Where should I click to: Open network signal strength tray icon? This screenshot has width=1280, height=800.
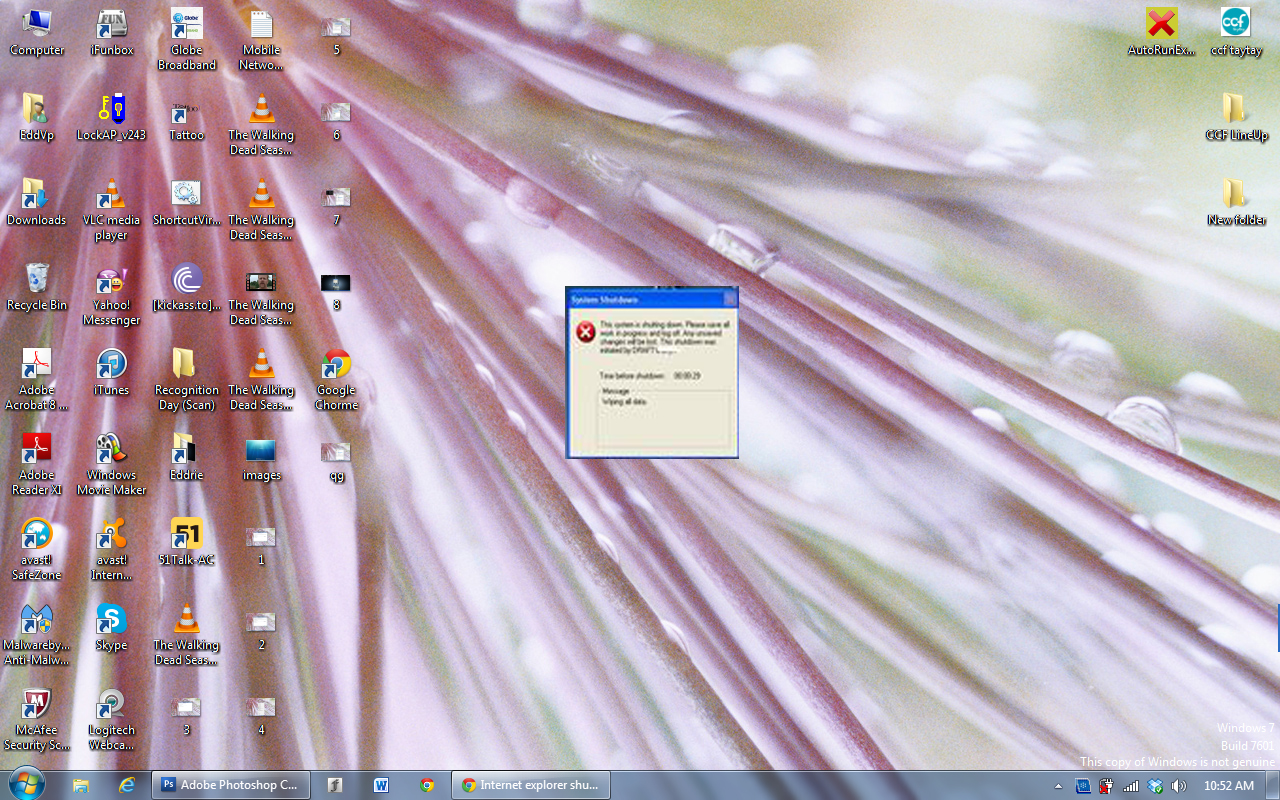[1131, 786]
